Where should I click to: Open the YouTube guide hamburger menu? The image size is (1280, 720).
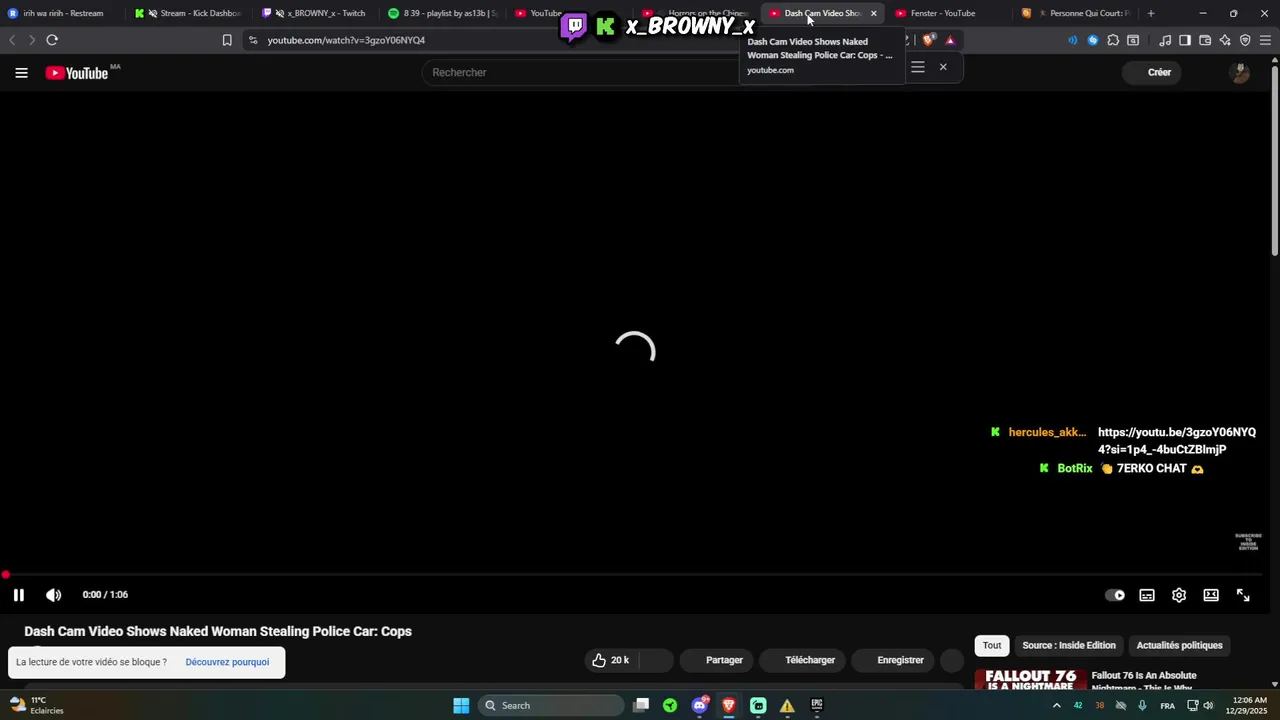point(21,72)
